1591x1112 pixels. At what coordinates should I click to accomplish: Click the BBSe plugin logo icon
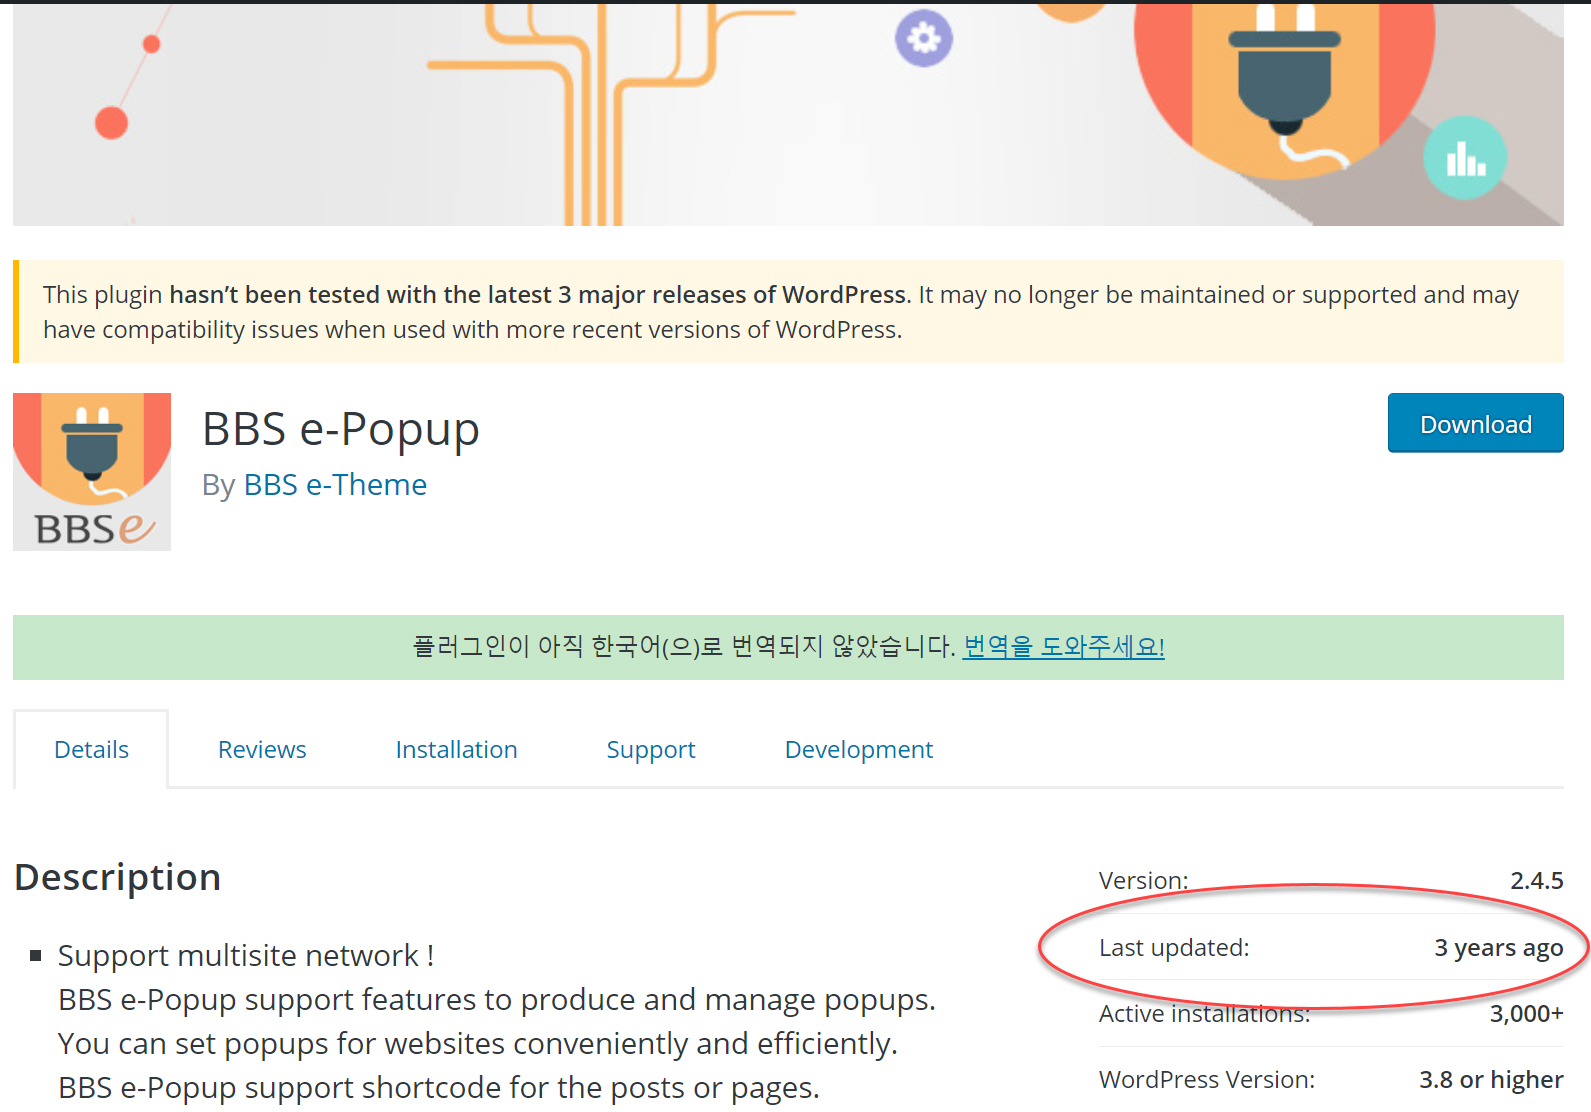(x=92, y=472)
